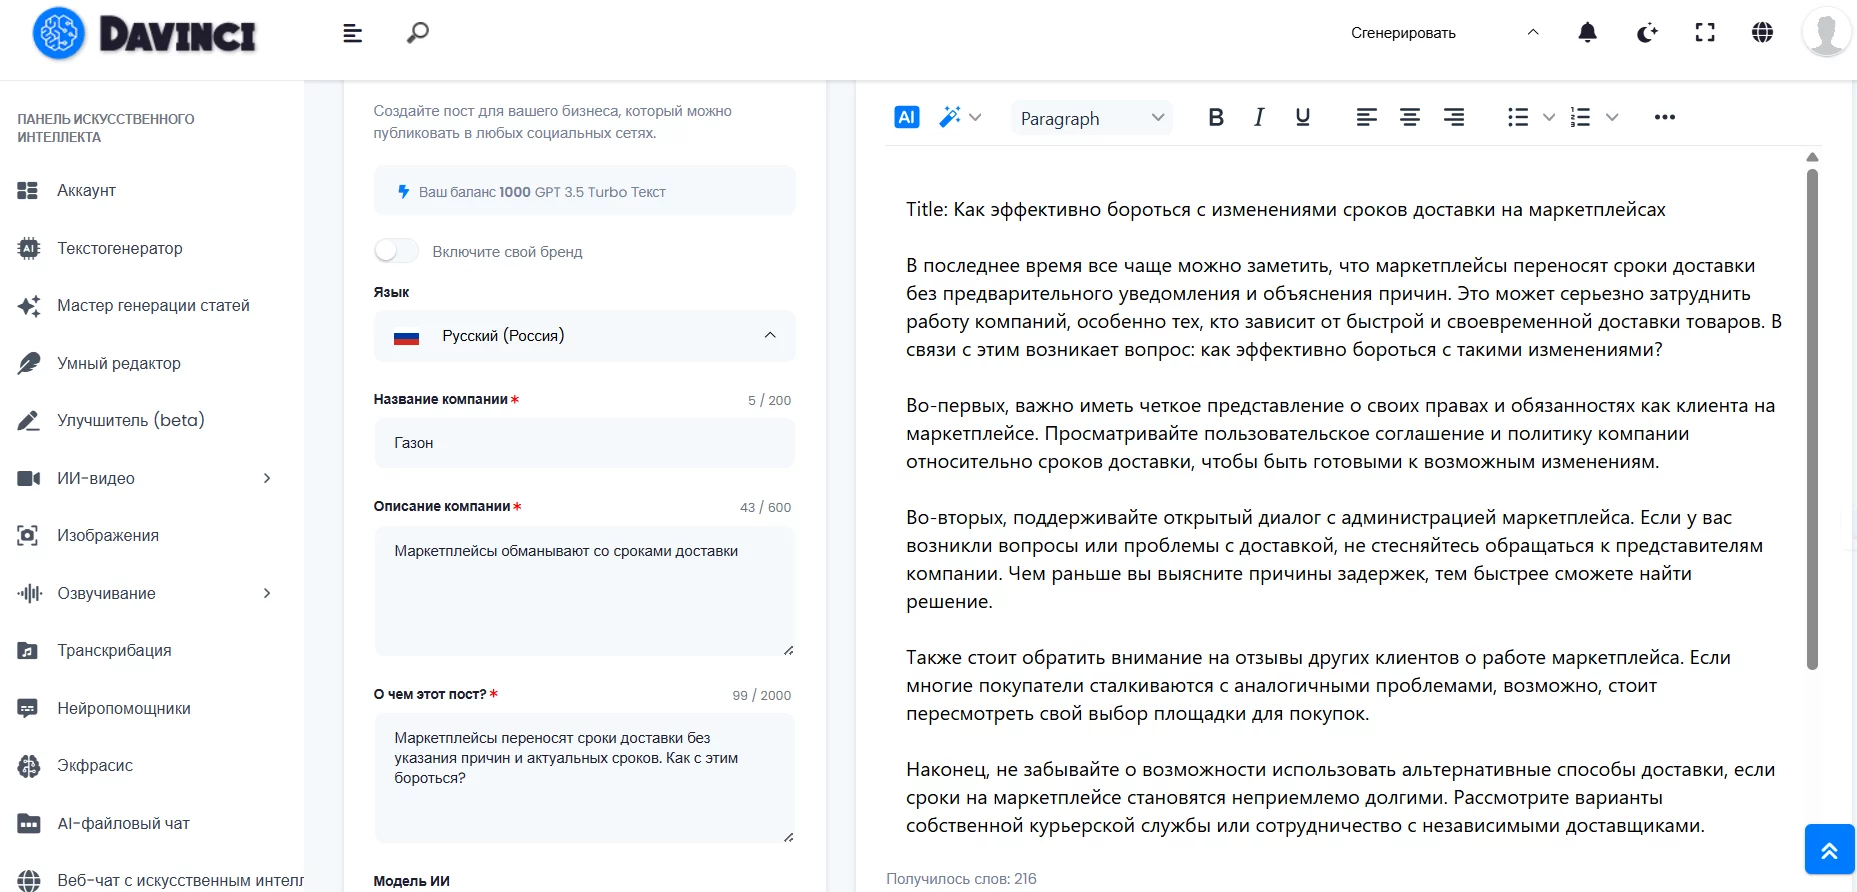Go to Умный редактор menu item

point(118,363)
